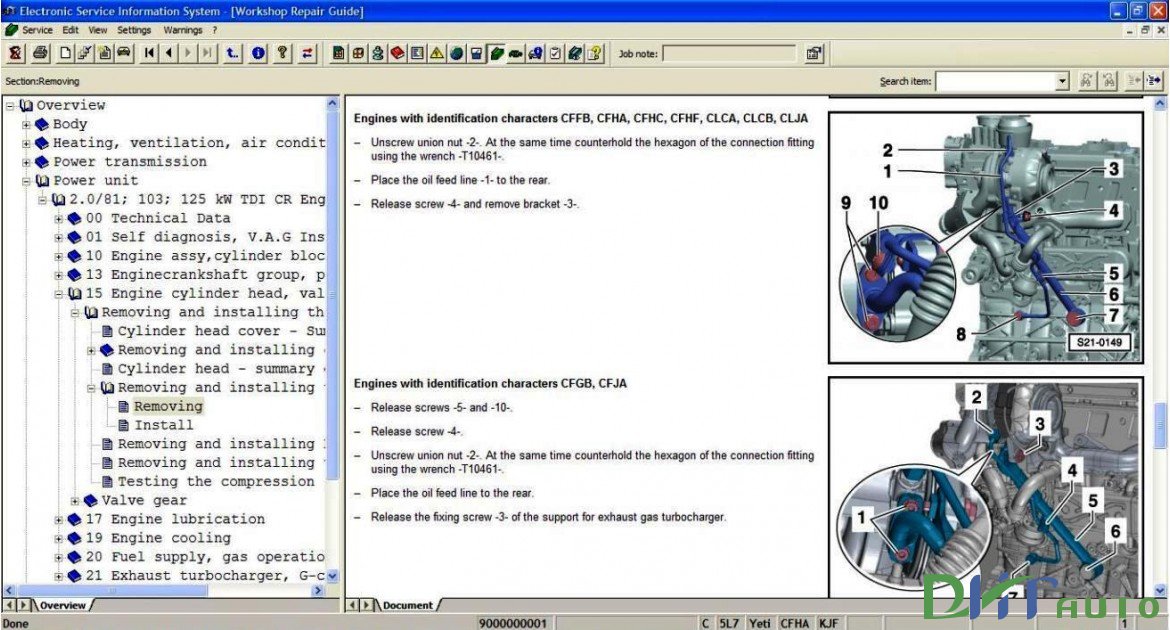Click the red book toolbar icon
This screenshot has height=630, width=1170.
397,53
